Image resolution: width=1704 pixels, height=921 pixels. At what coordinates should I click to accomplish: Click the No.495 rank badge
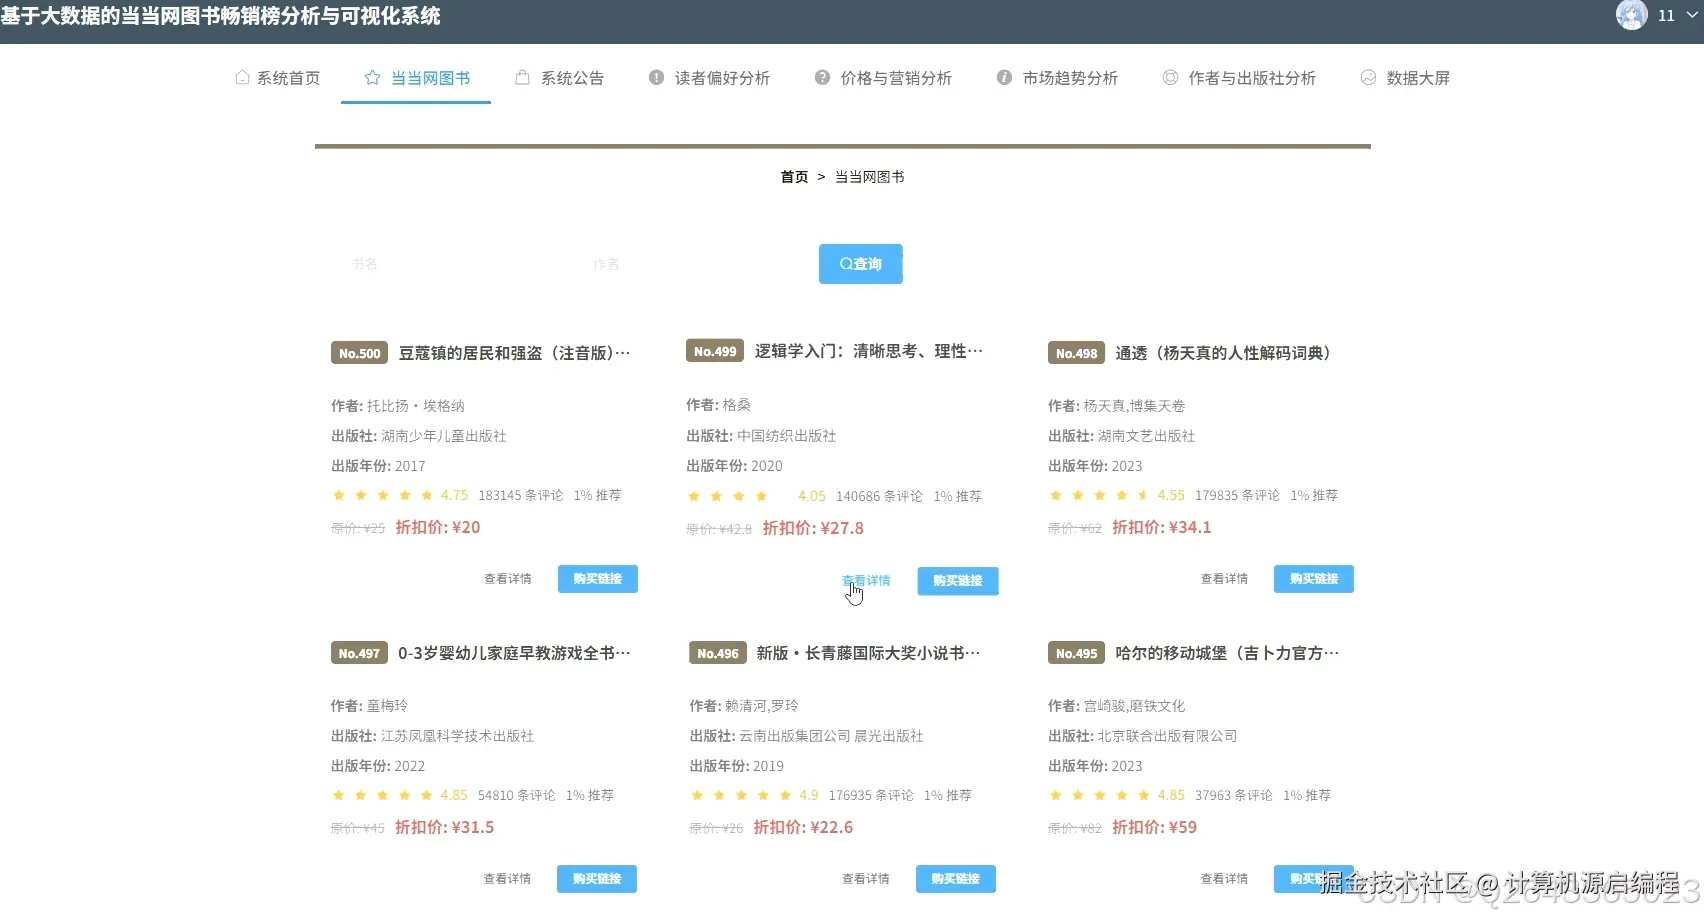[x=1077, y=653]
